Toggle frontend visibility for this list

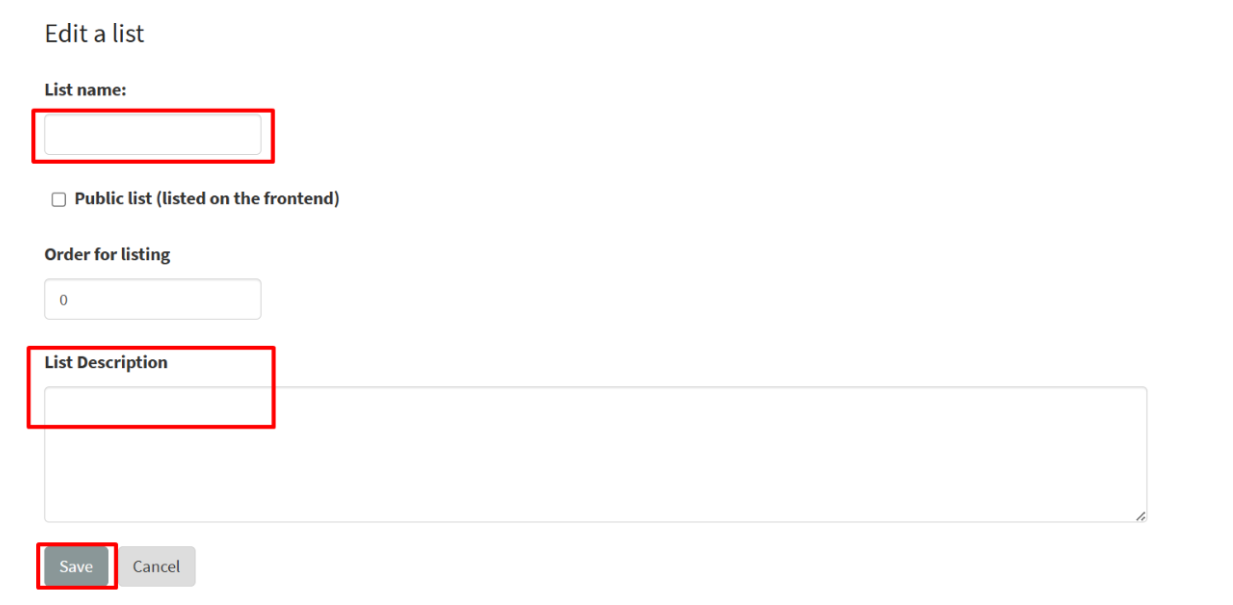[x=59, y=200]
